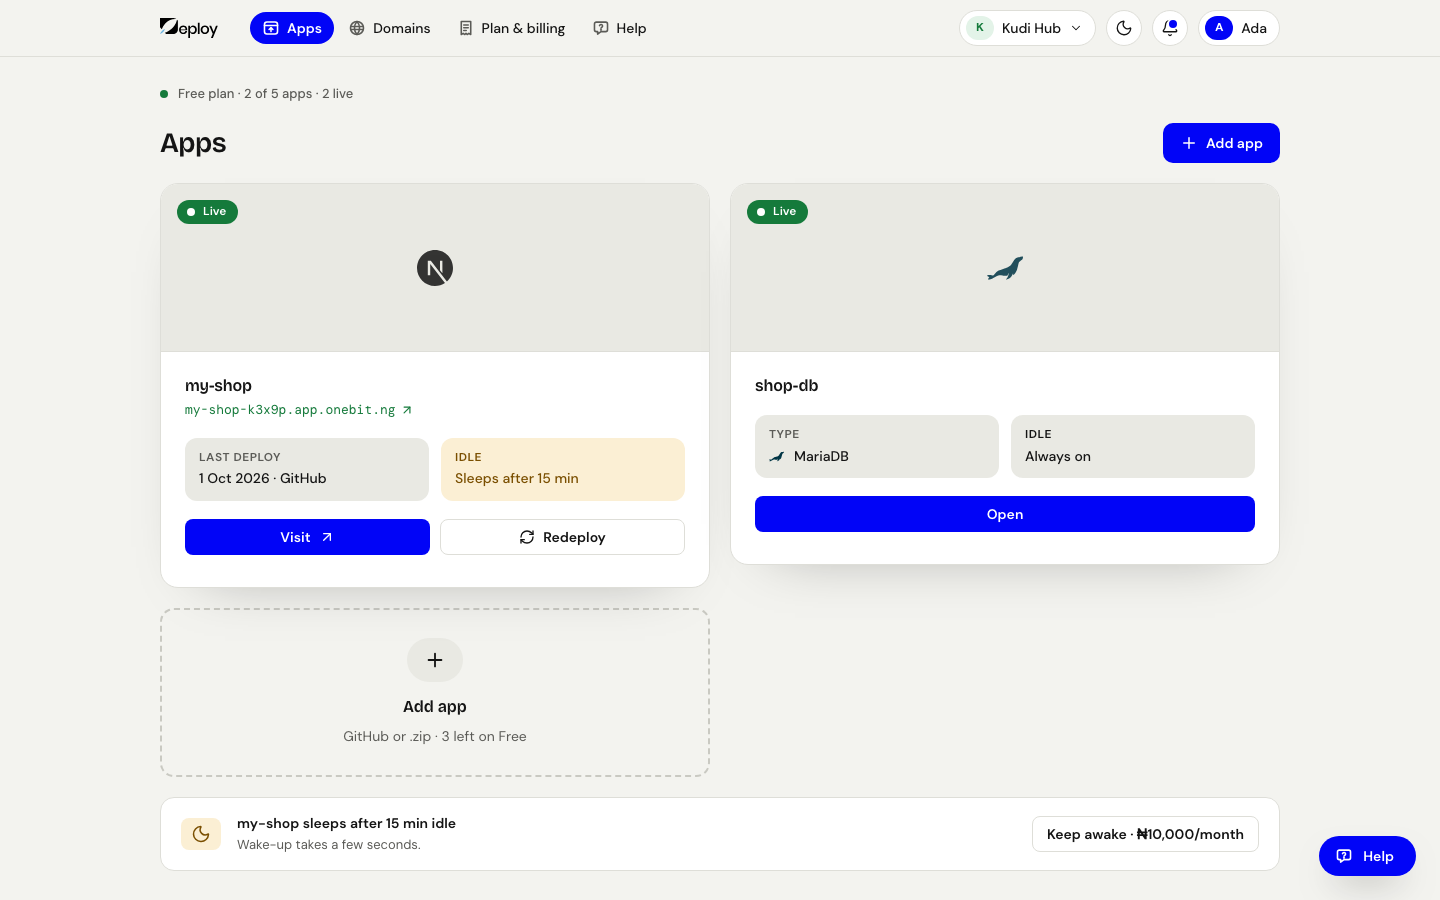This screenshot has height=900, width=1440.
Task: Open the floating Help chat button
Action: coord(1367,856)
